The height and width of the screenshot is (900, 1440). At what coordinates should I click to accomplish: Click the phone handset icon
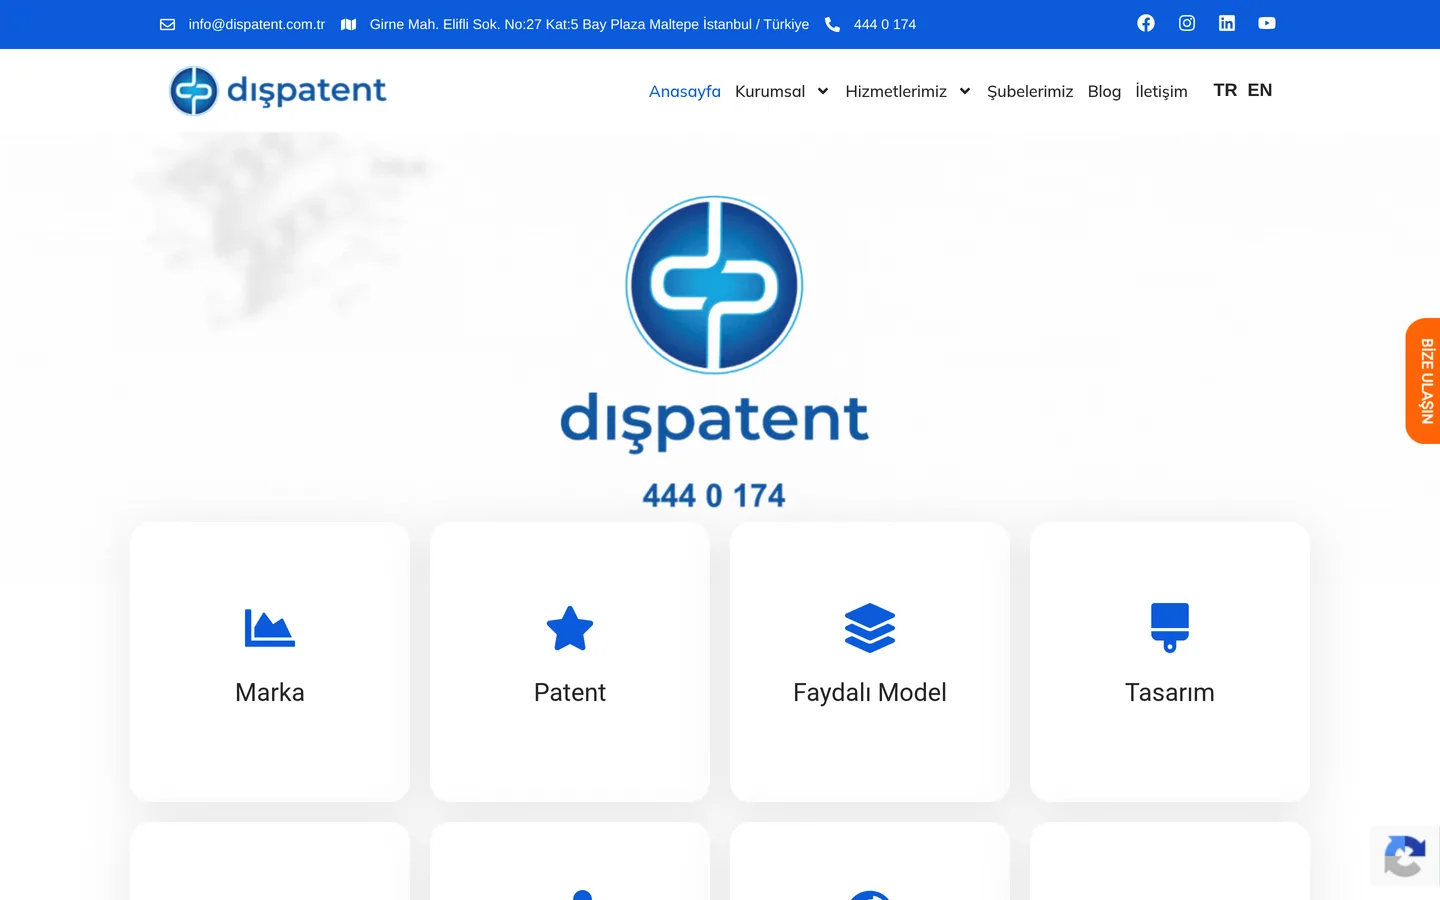832,24
